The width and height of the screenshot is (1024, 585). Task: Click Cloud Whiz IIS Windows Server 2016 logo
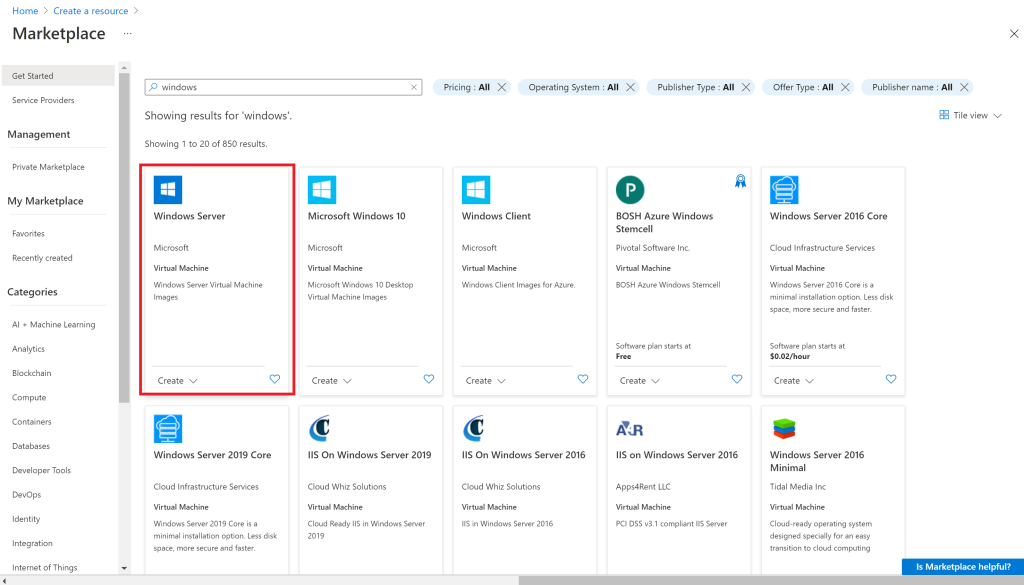click(x=474, y=429)
